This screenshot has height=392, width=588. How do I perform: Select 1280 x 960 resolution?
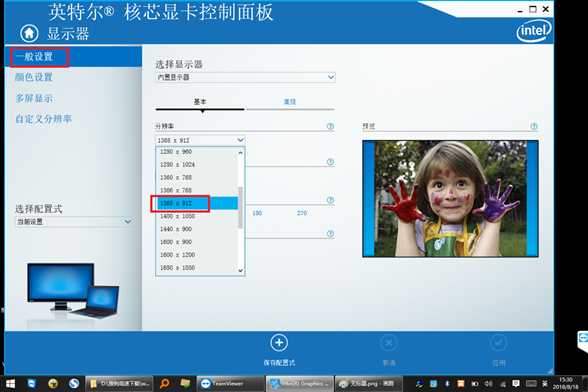(197, 152)
